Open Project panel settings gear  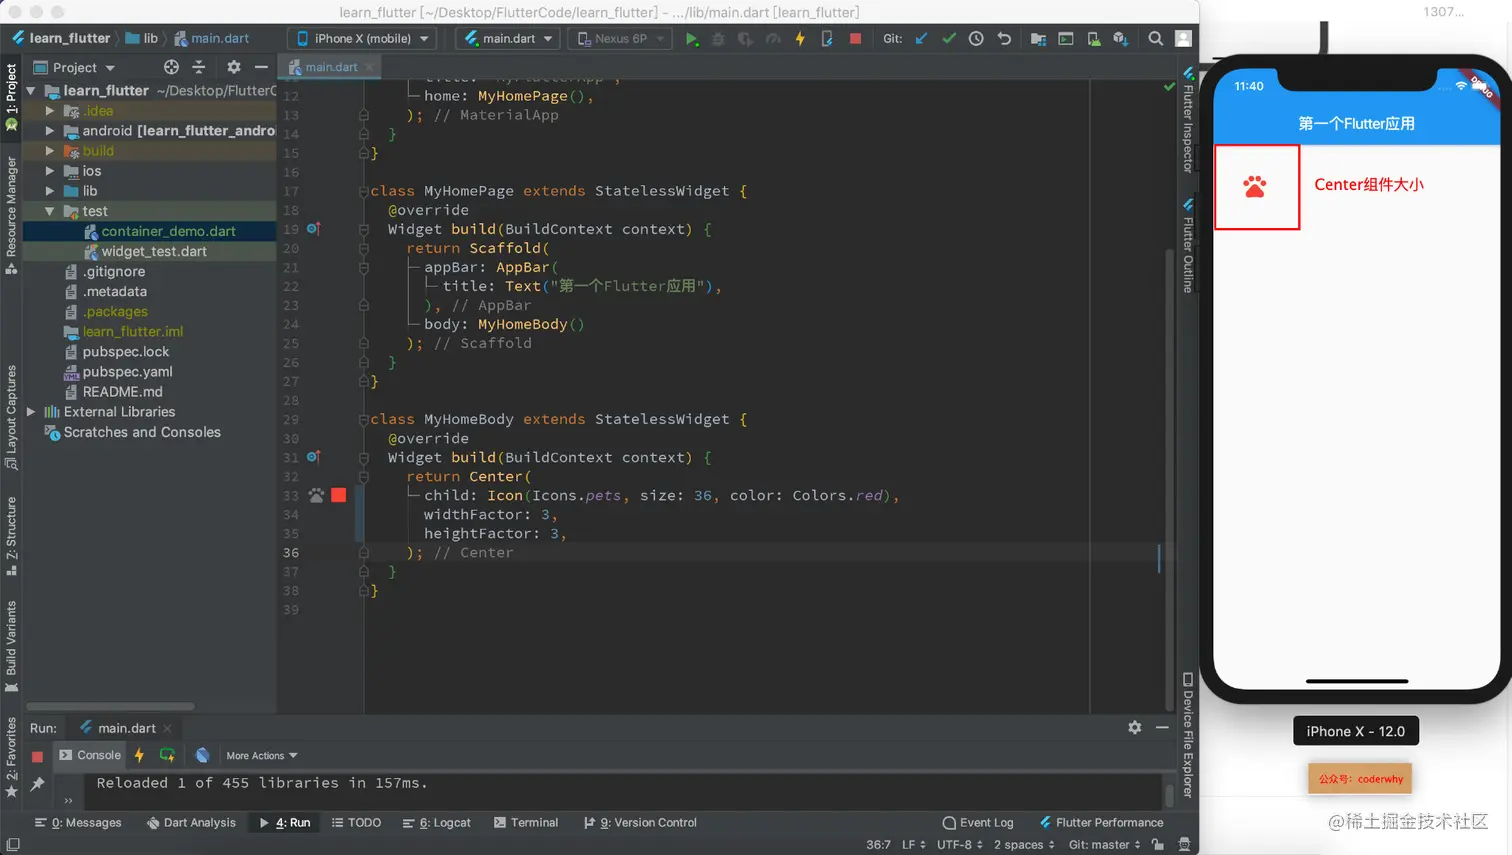(234, 67)
